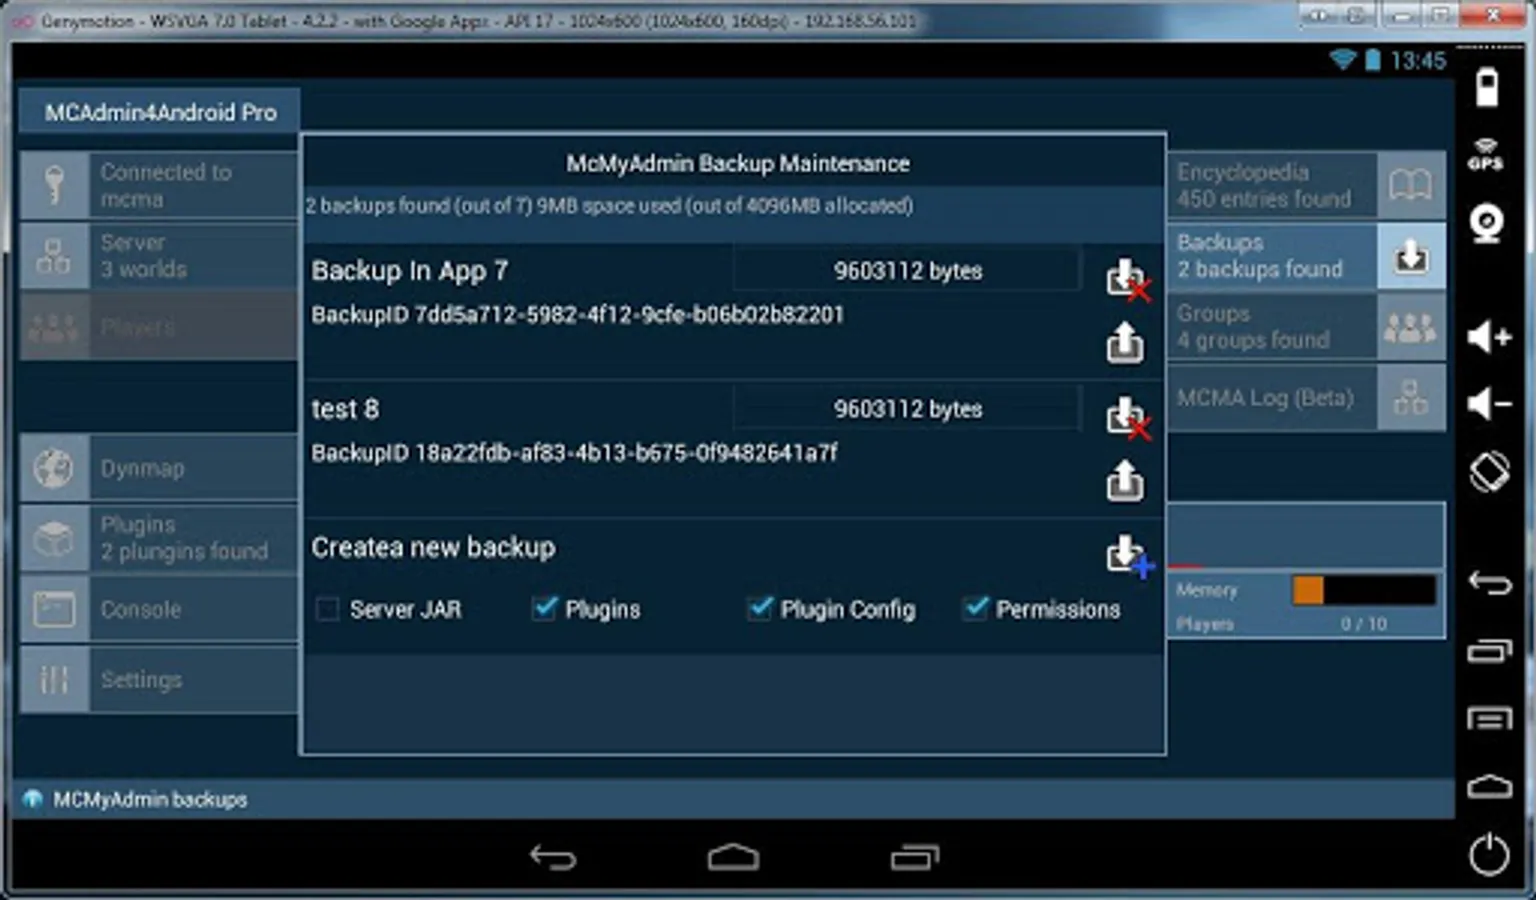
Task: Open the Dynmap globe icon
Action: point(54,468)
